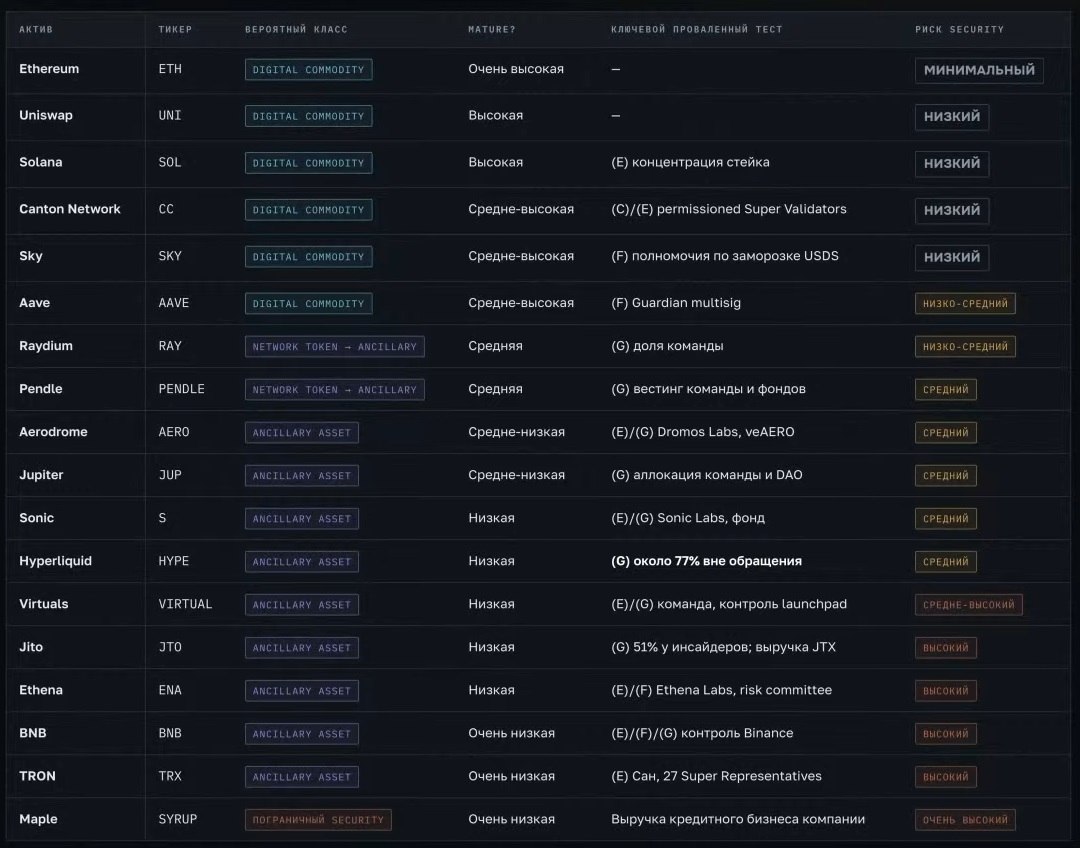Click Ancillary Asset badge in Jupiter row
The image size is (1080, 848).
tap(302, 476)
